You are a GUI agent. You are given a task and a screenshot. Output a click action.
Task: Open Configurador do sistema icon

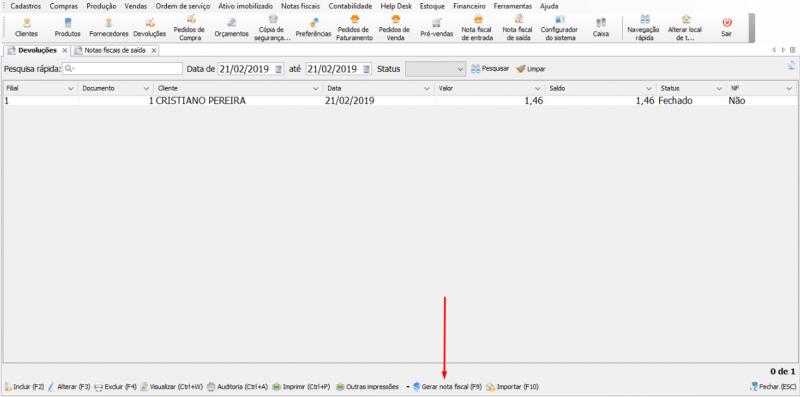pyautogui.click(x=559, y=28)
